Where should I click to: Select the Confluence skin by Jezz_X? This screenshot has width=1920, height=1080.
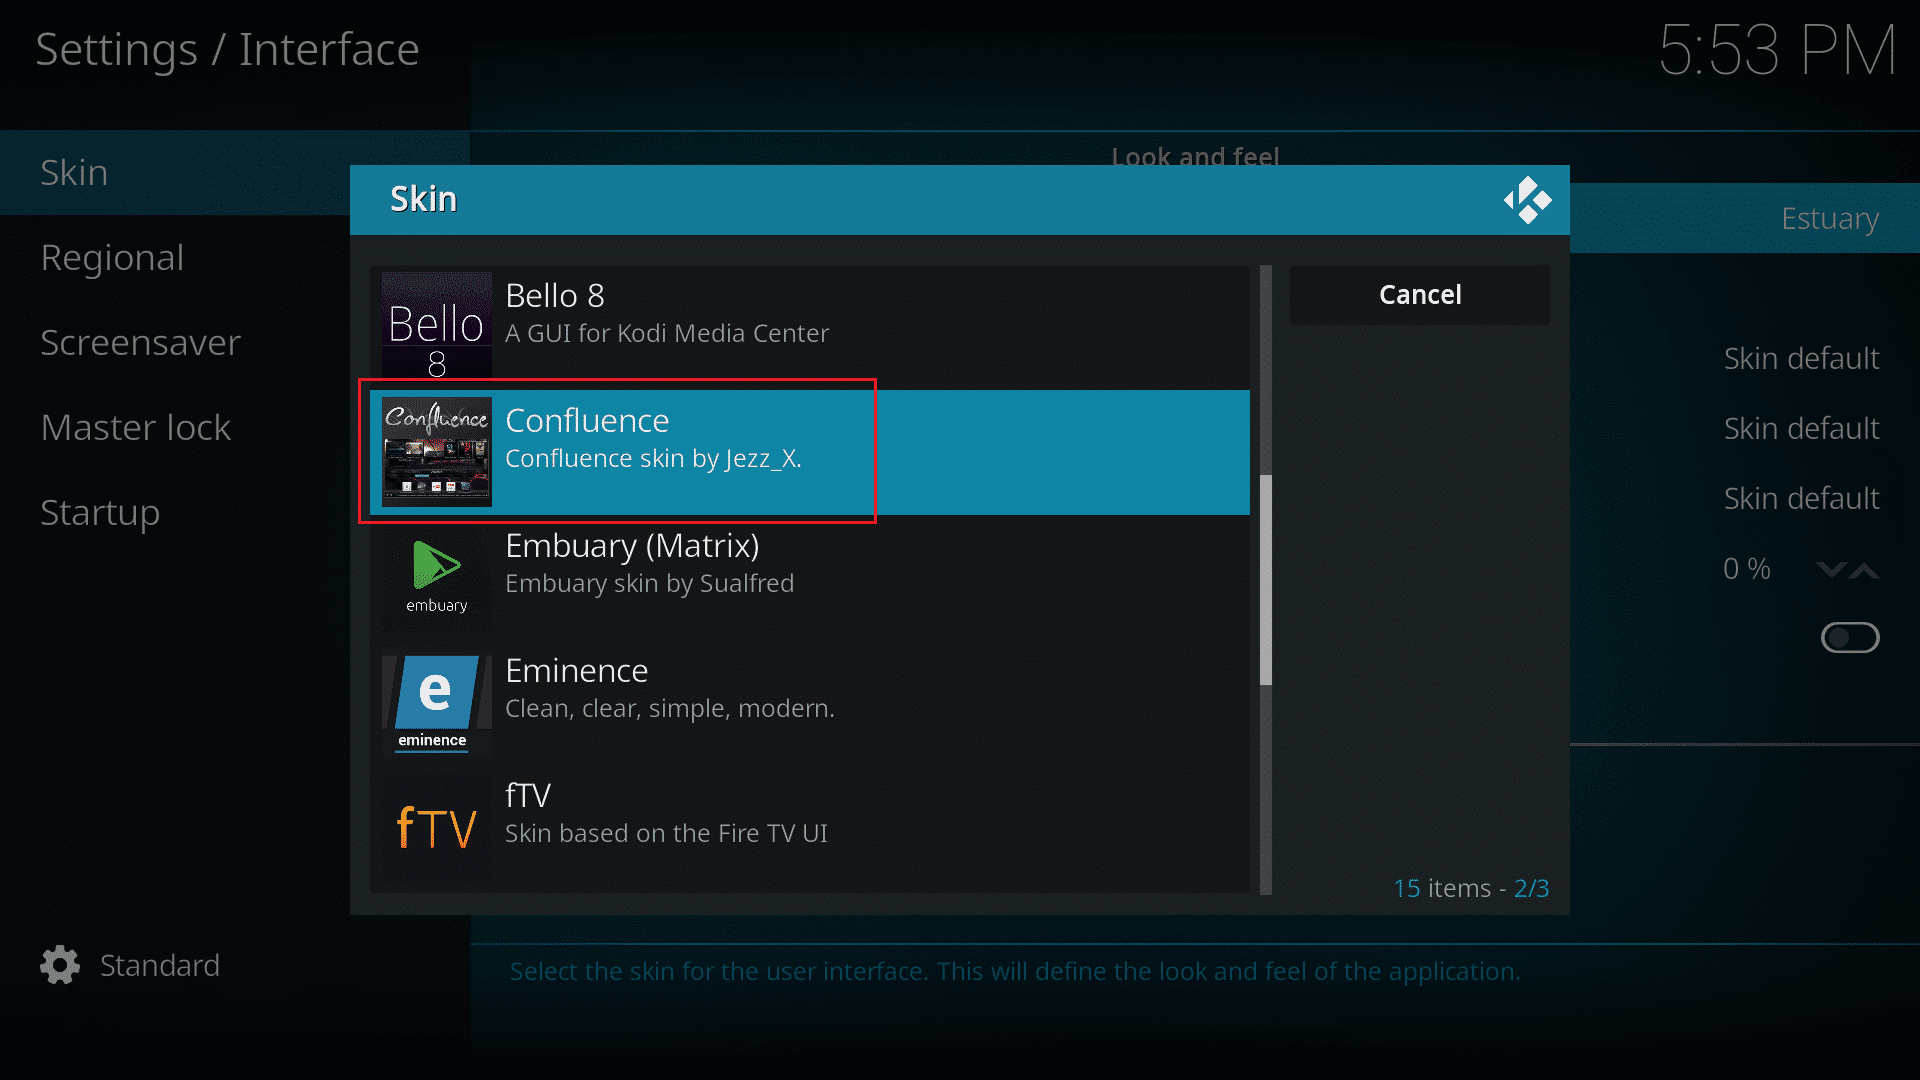tap(806, 451)
